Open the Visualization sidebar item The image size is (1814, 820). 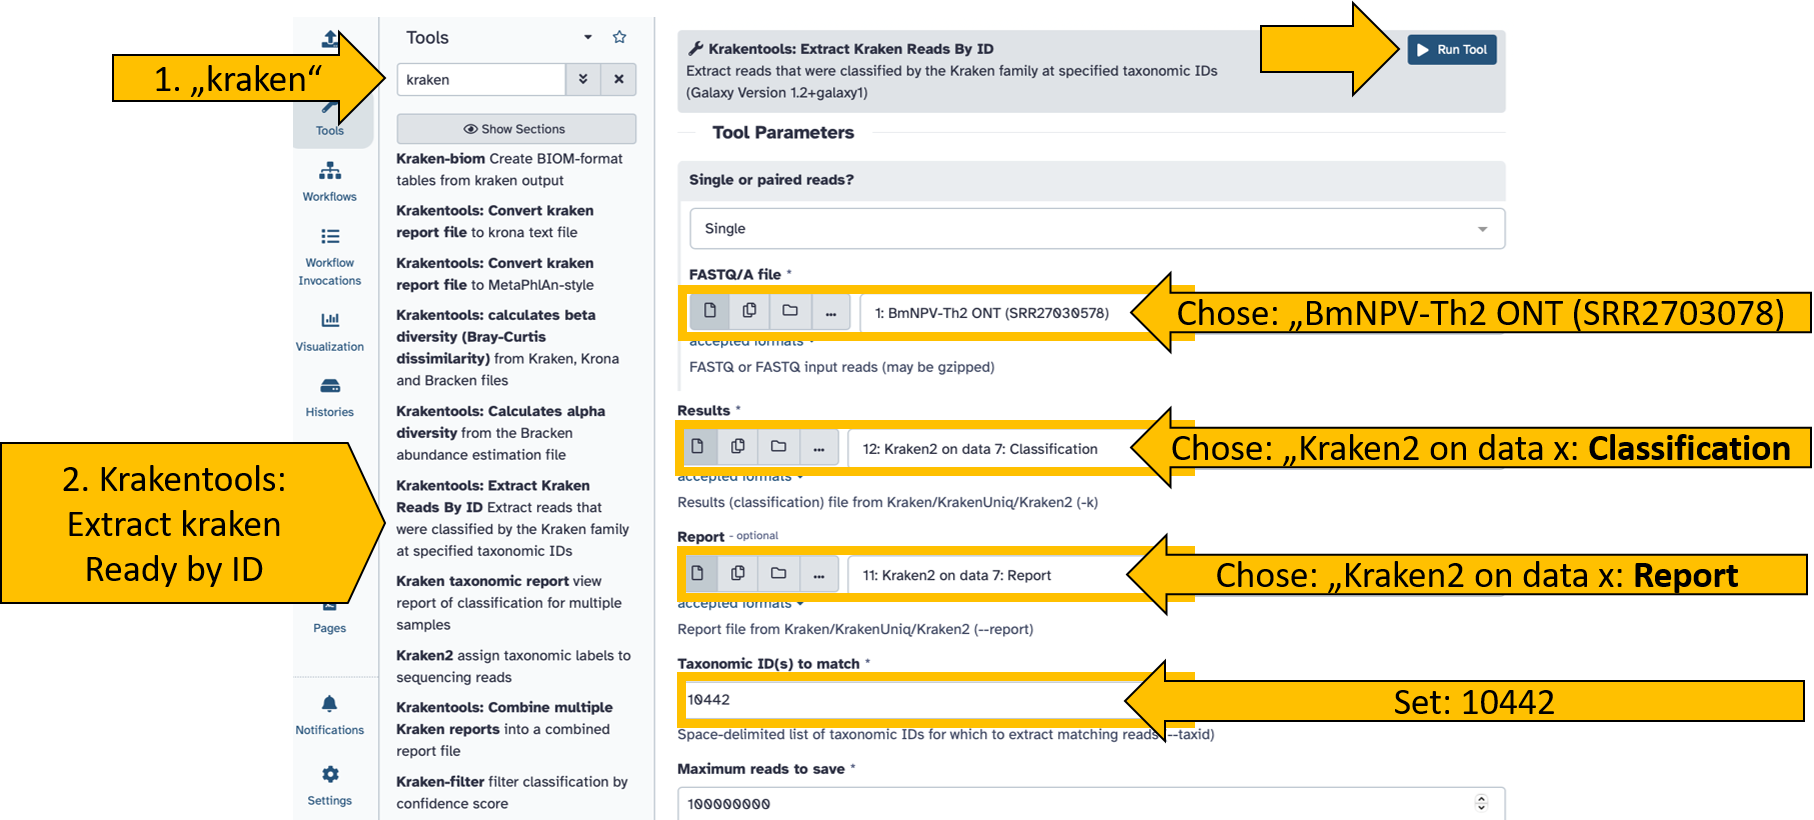pyautogui.click(x=330, y=332)
